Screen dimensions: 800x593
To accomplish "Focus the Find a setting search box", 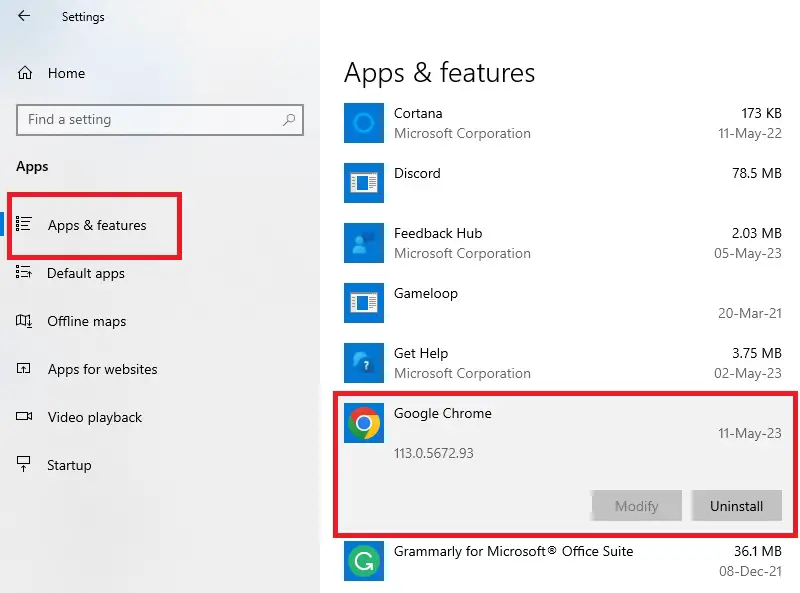I will 160,120.
